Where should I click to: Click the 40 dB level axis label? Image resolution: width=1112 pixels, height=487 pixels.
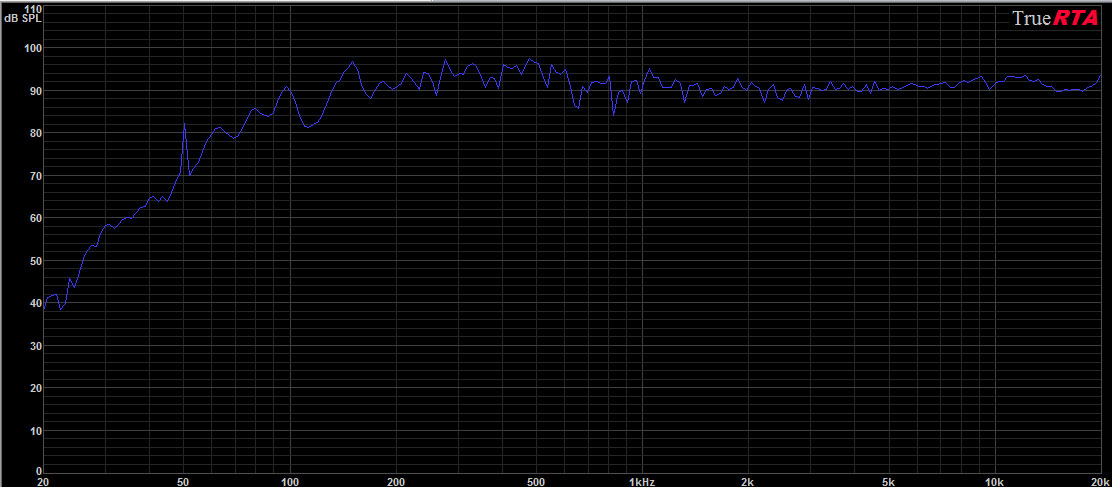coord(36,303)
